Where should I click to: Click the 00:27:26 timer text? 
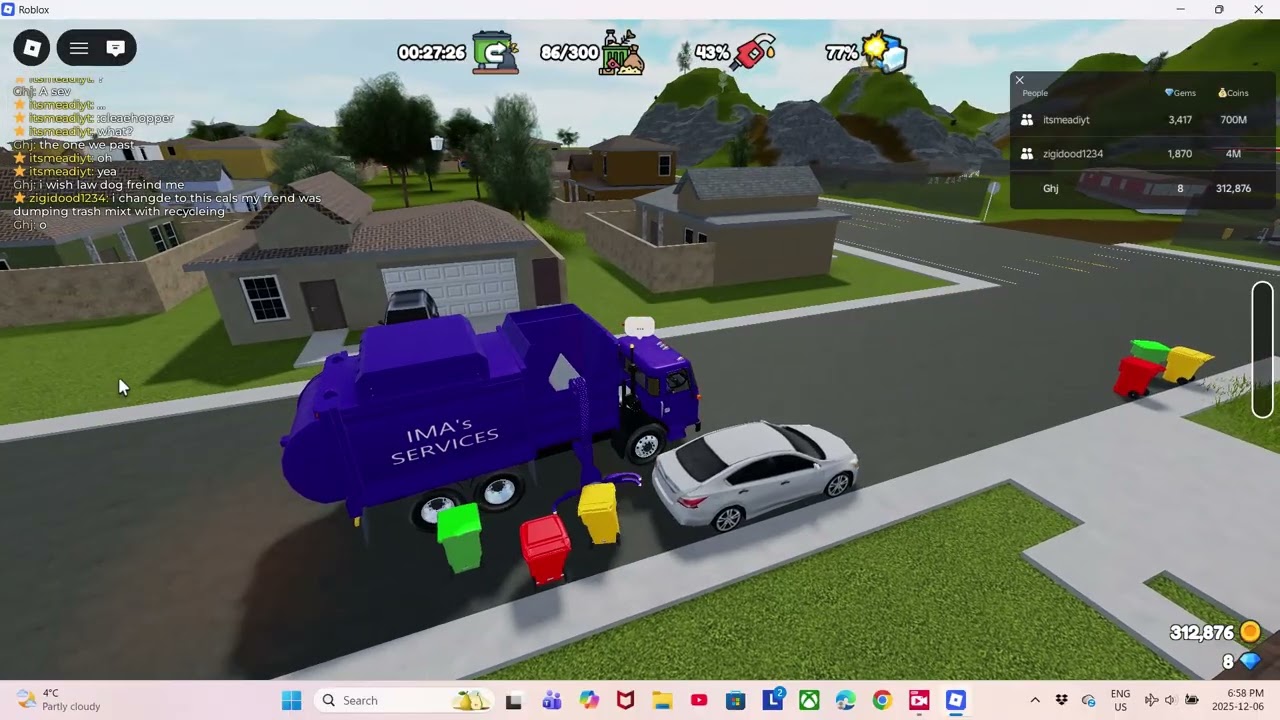pyautogui.click(x=432, y=53)
